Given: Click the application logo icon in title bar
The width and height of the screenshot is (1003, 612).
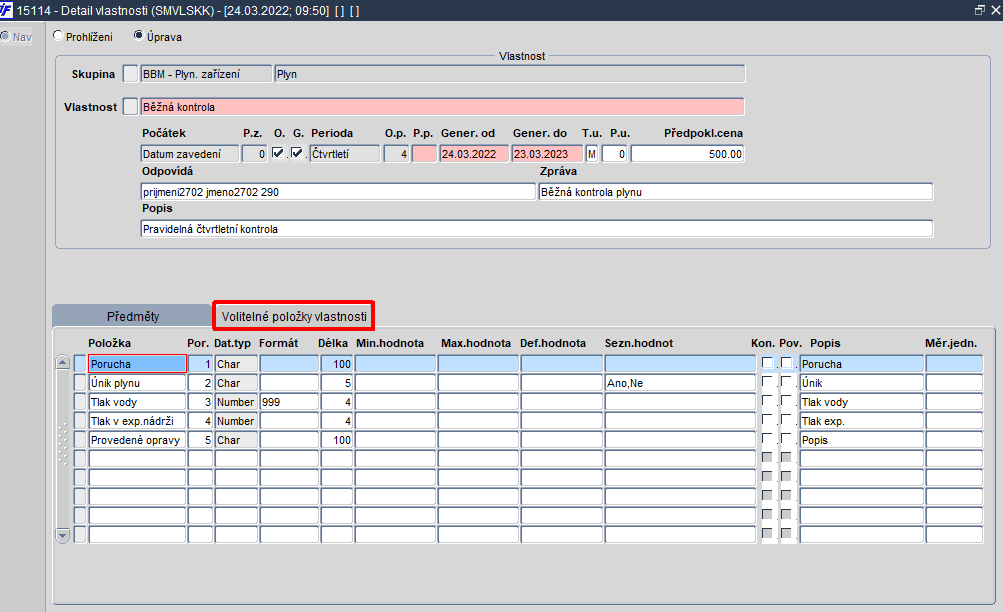Looking at the screenshot, I should 6,10.
